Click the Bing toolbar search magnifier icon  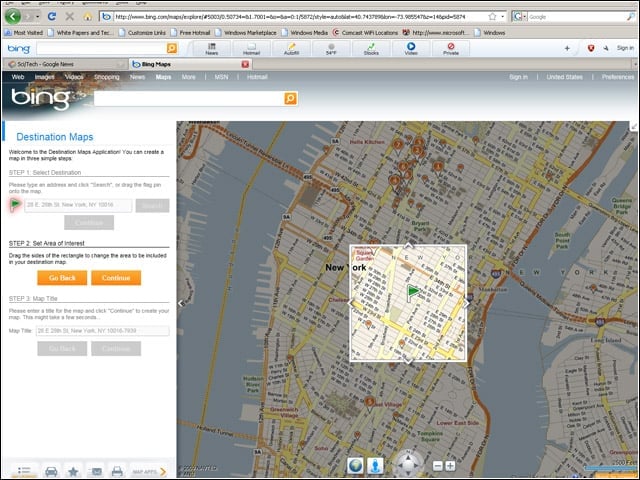(172, 48)
